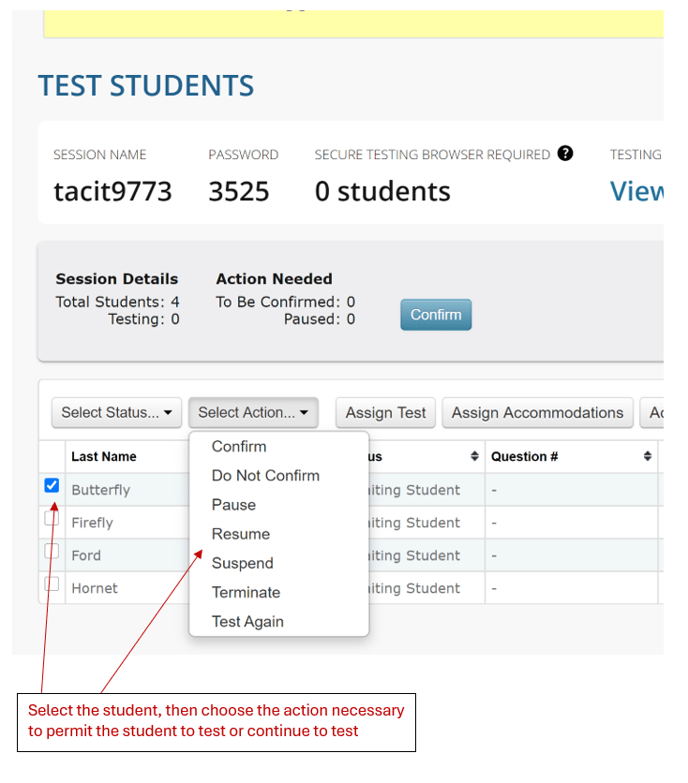This screenshot has width=688, height=783.
Task: Choose Confirm from the action menu
Action: pos(239,446)
